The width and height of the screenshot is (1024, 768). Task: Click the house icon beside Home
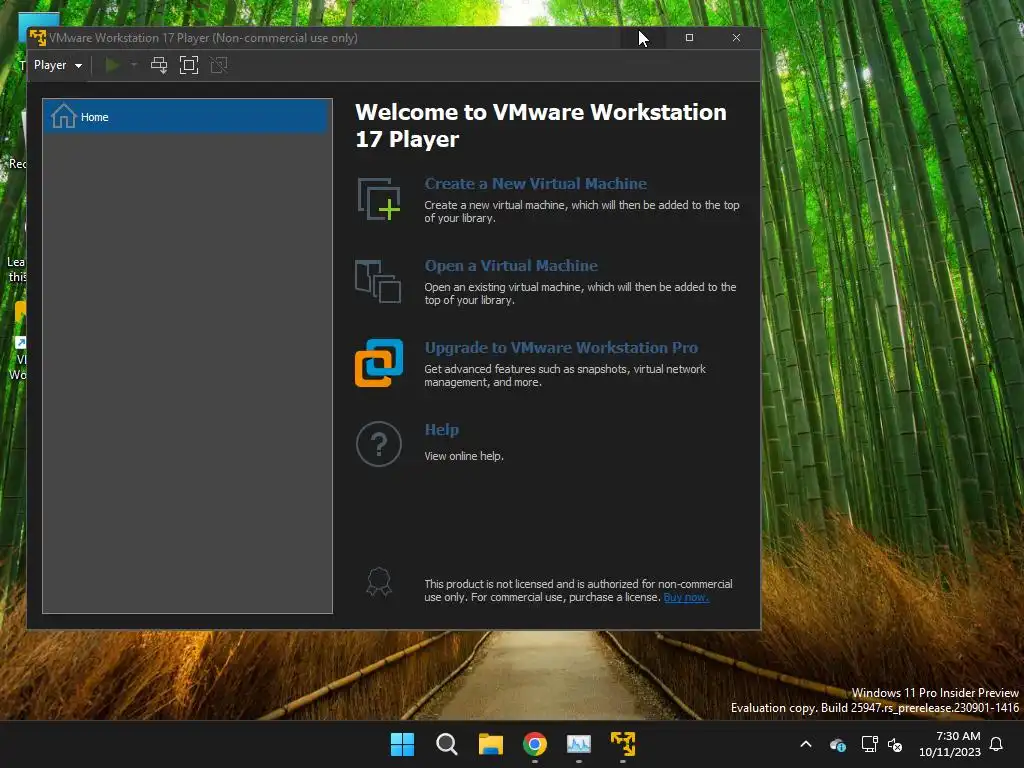63,116
